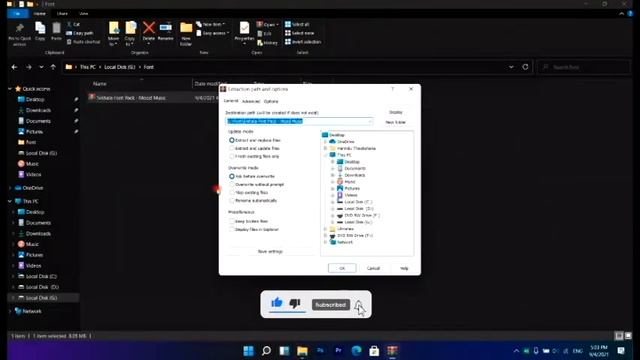Click the red X Delete icon
Viewport: 640px width, 360px height.
[149, 28]
